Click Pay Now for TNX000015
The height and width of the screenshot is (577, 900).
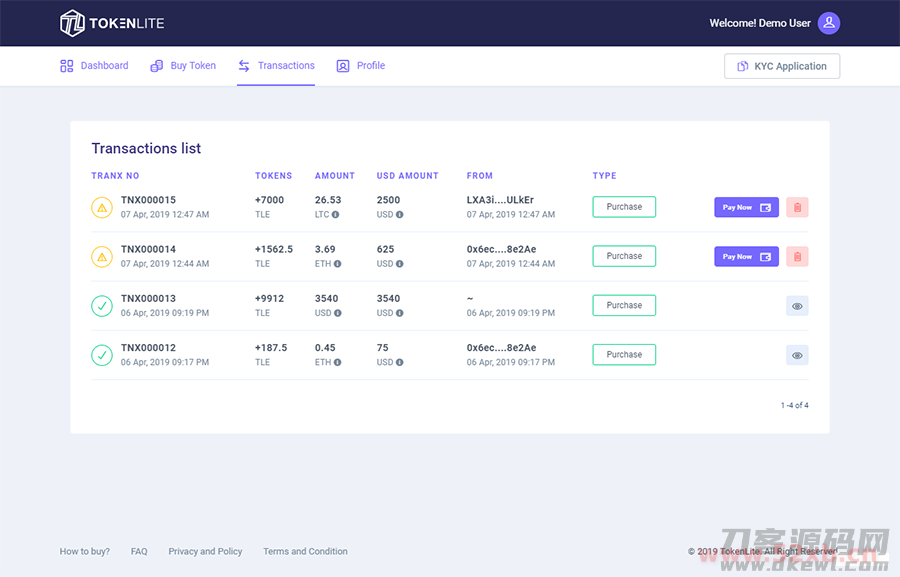coord(746,207)
